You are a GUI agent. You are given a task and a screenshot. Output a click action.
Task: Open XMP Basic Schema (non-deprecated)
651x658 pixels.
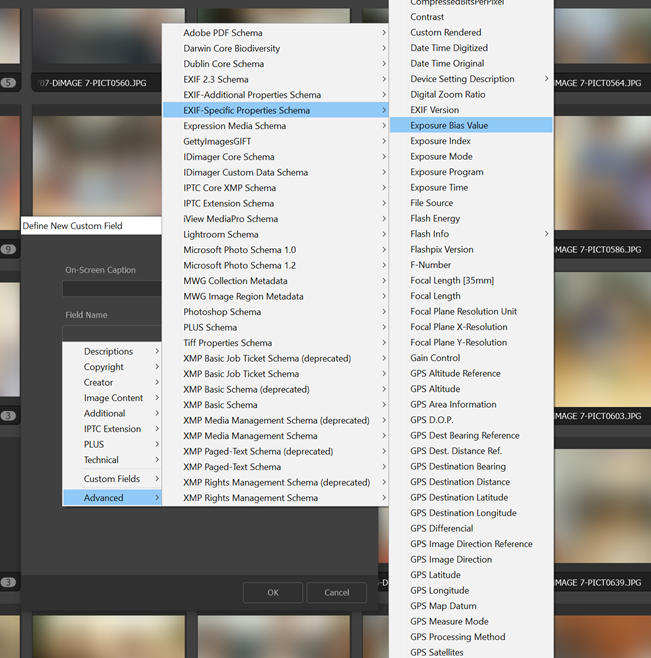275,405
